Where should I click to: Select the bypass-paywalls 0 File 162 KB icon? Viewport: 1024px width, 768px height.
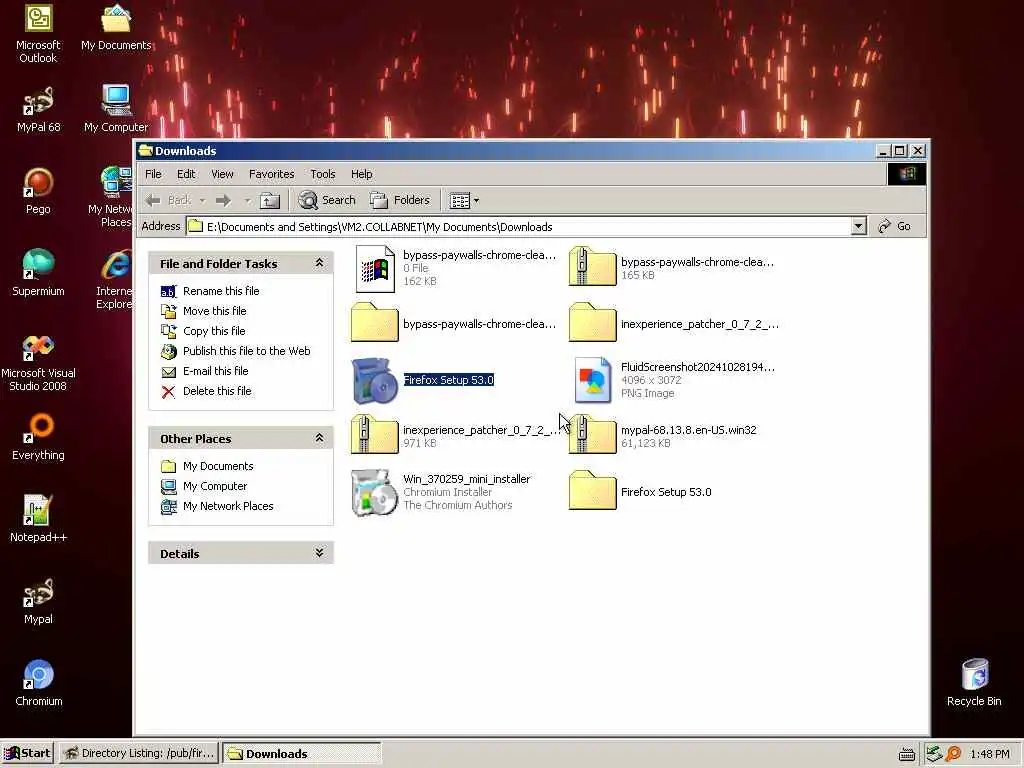tap(375, 268)
